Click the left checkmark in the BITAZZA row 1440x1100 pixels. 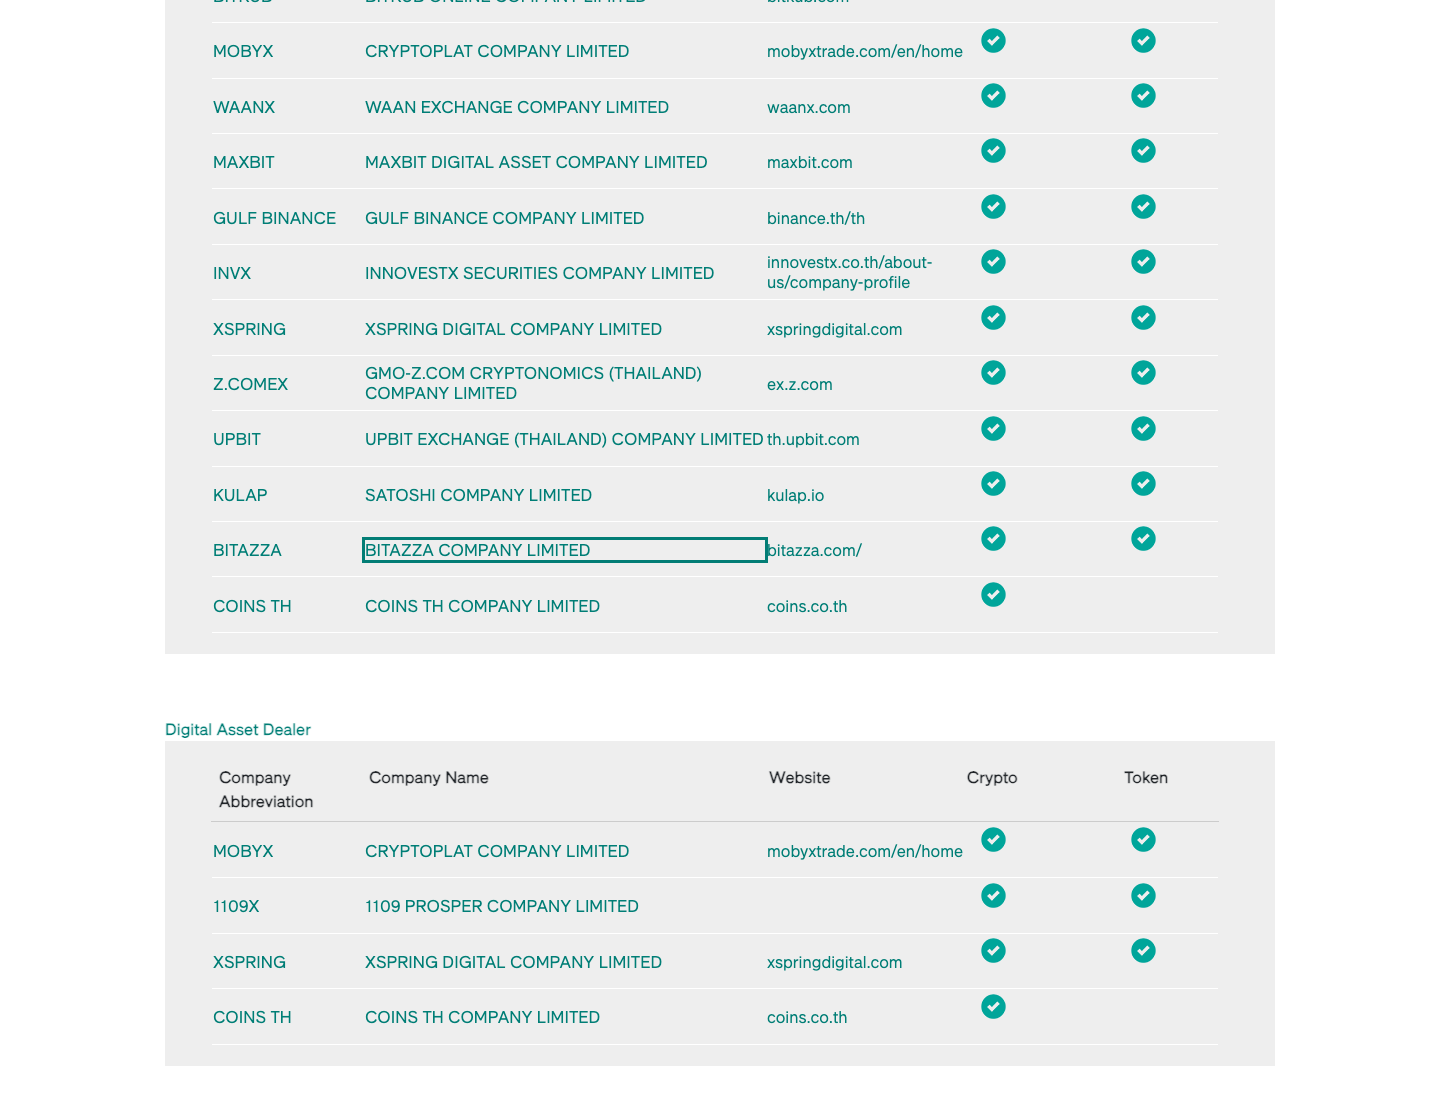pyautogui.click(x=993, y=539)
